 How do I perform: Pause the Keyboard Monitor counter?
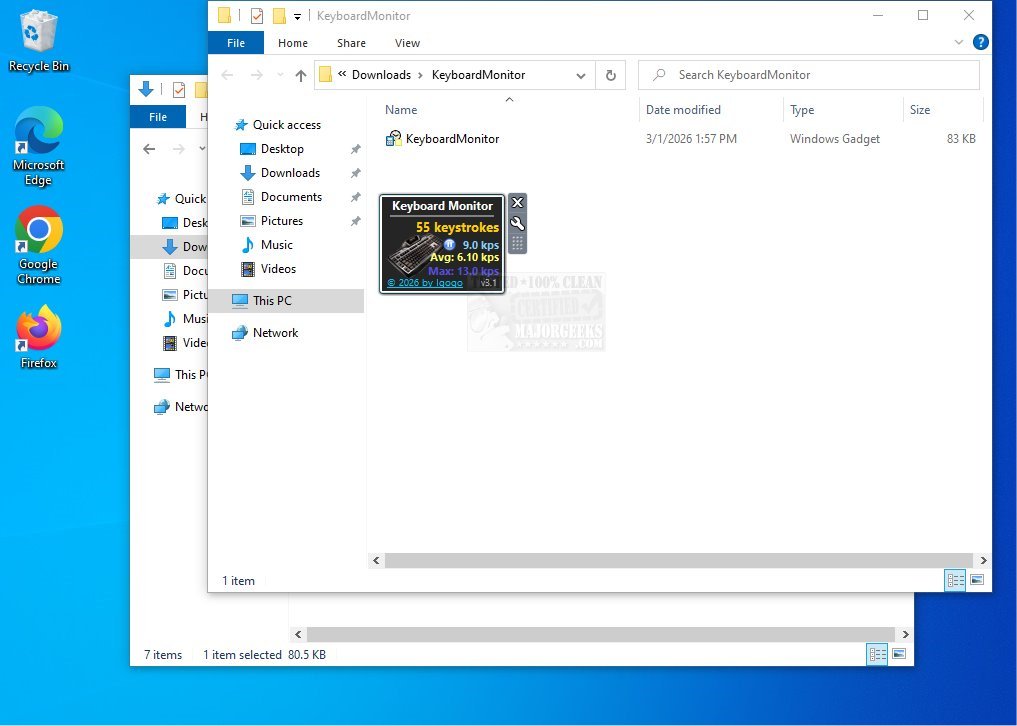[450, 244]
